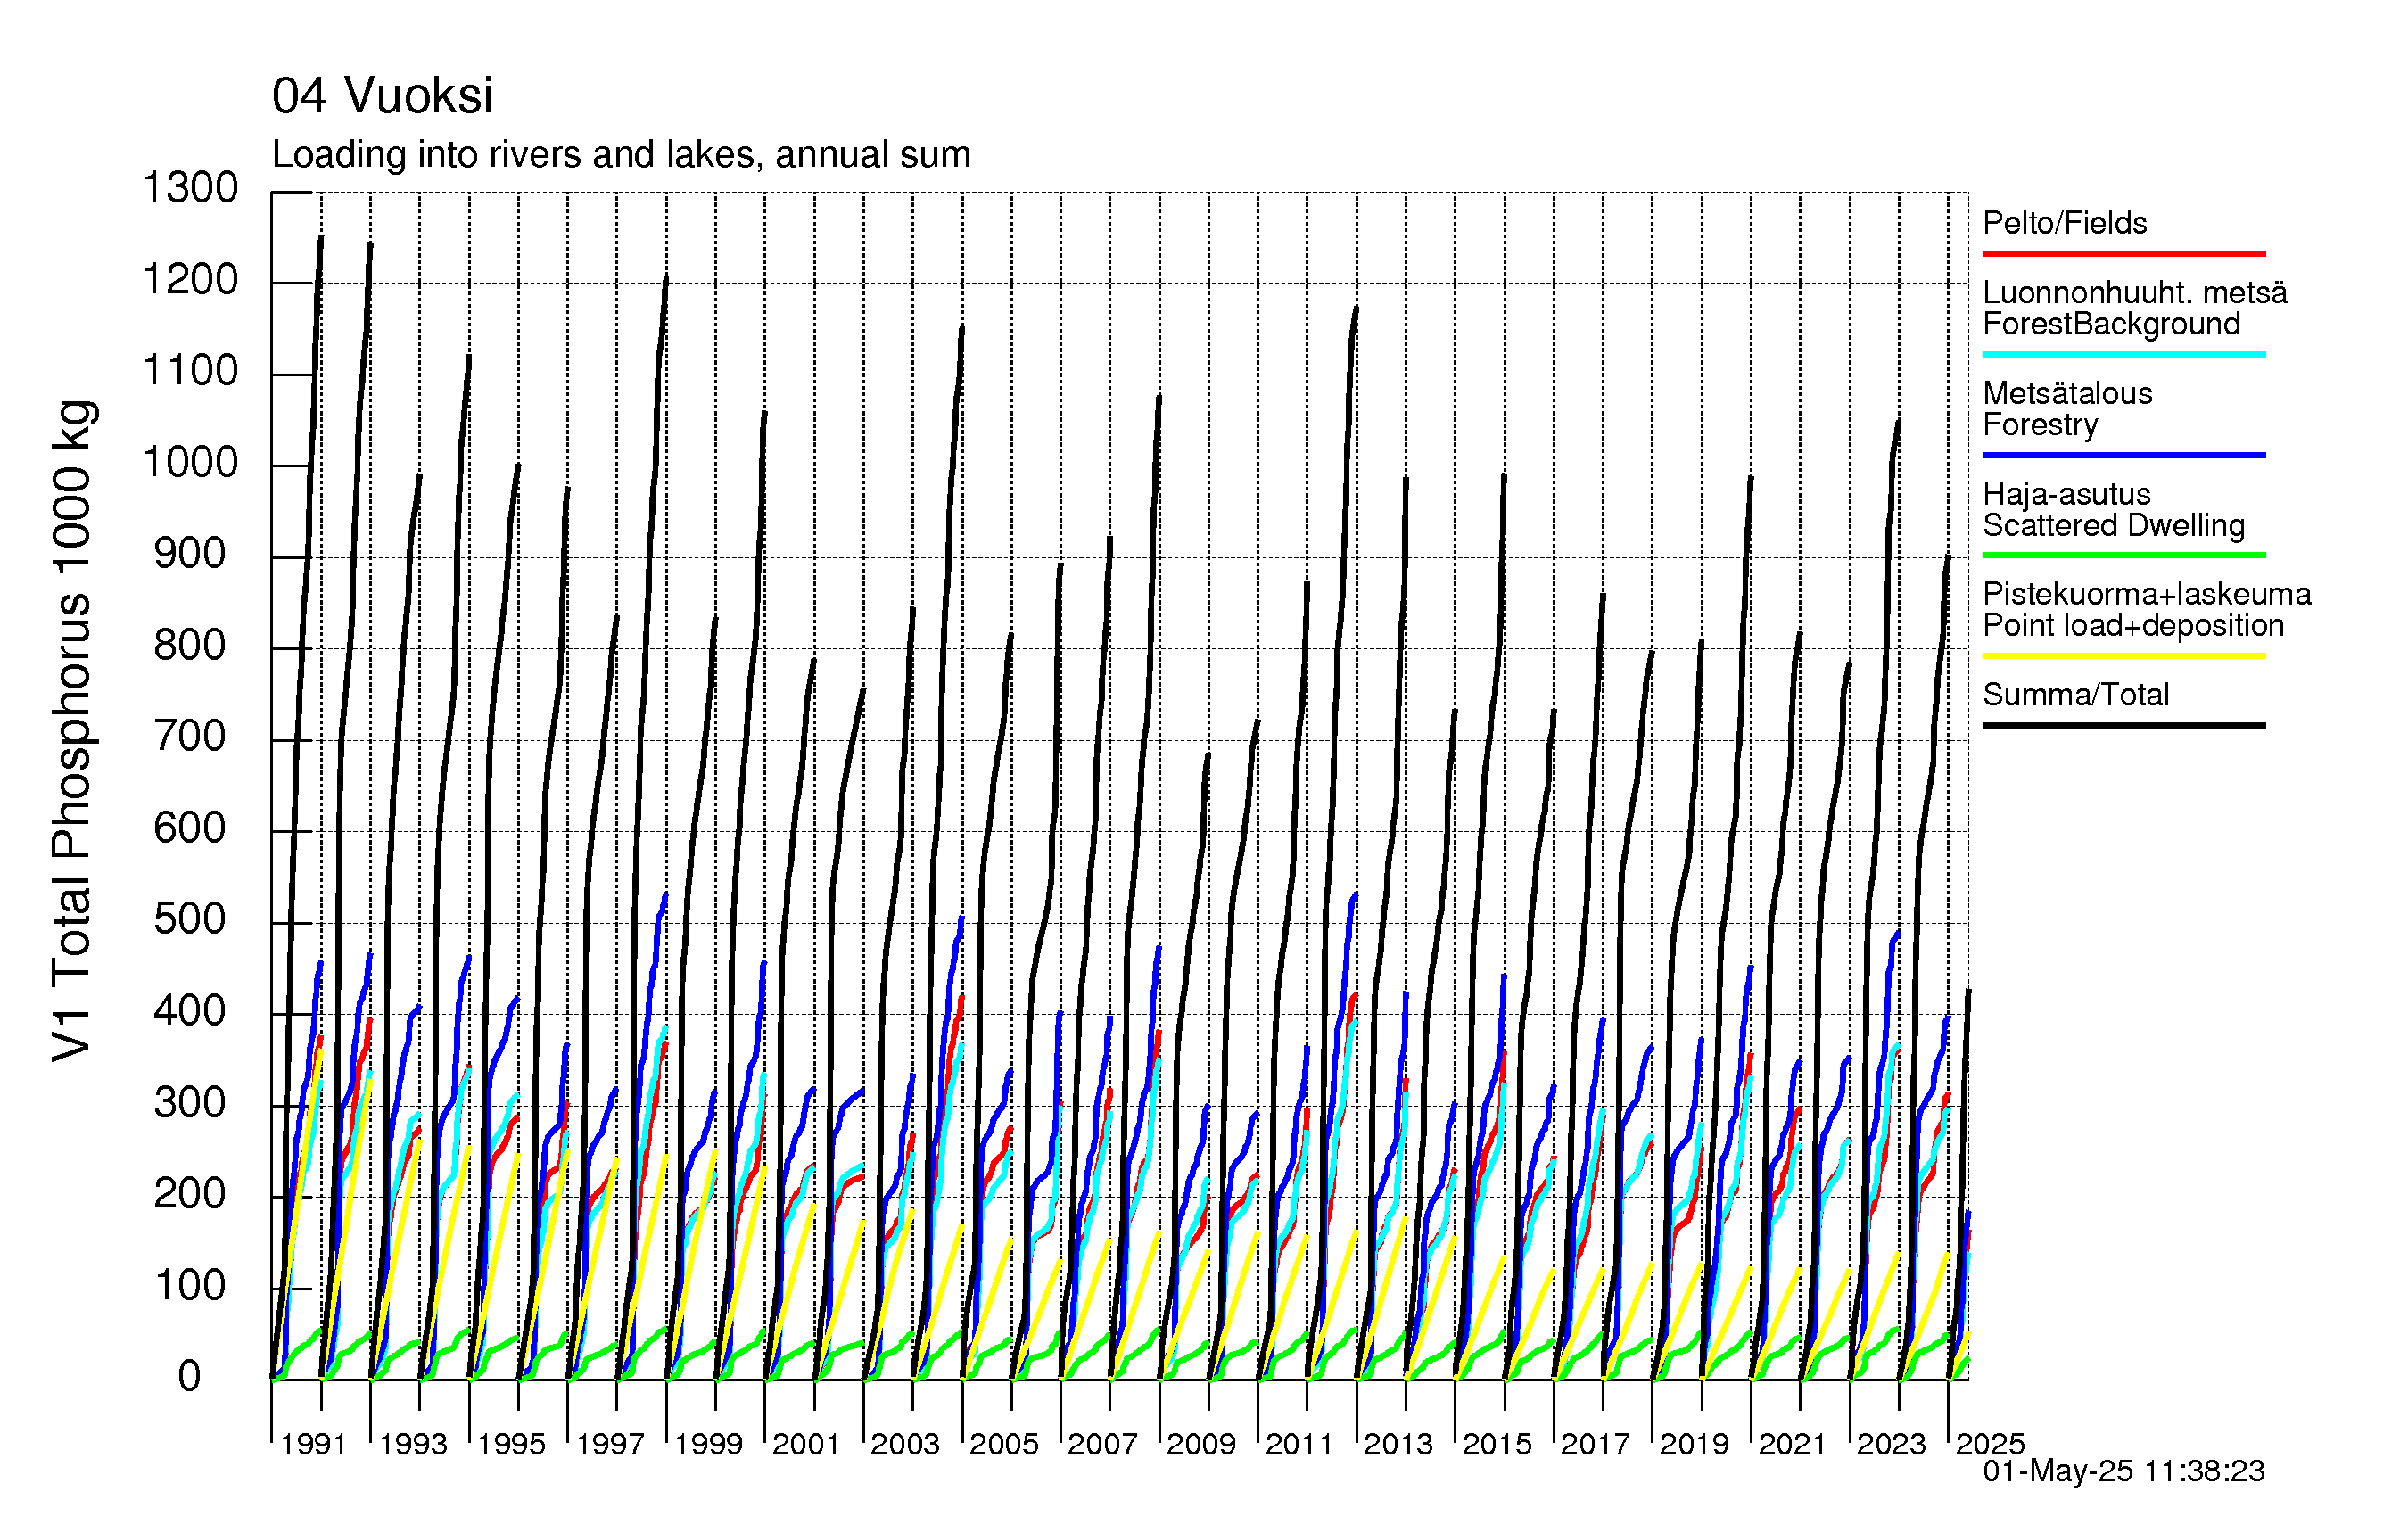
Task: Click the cyan ForestBackground legend line
Action: point(2123,354)
